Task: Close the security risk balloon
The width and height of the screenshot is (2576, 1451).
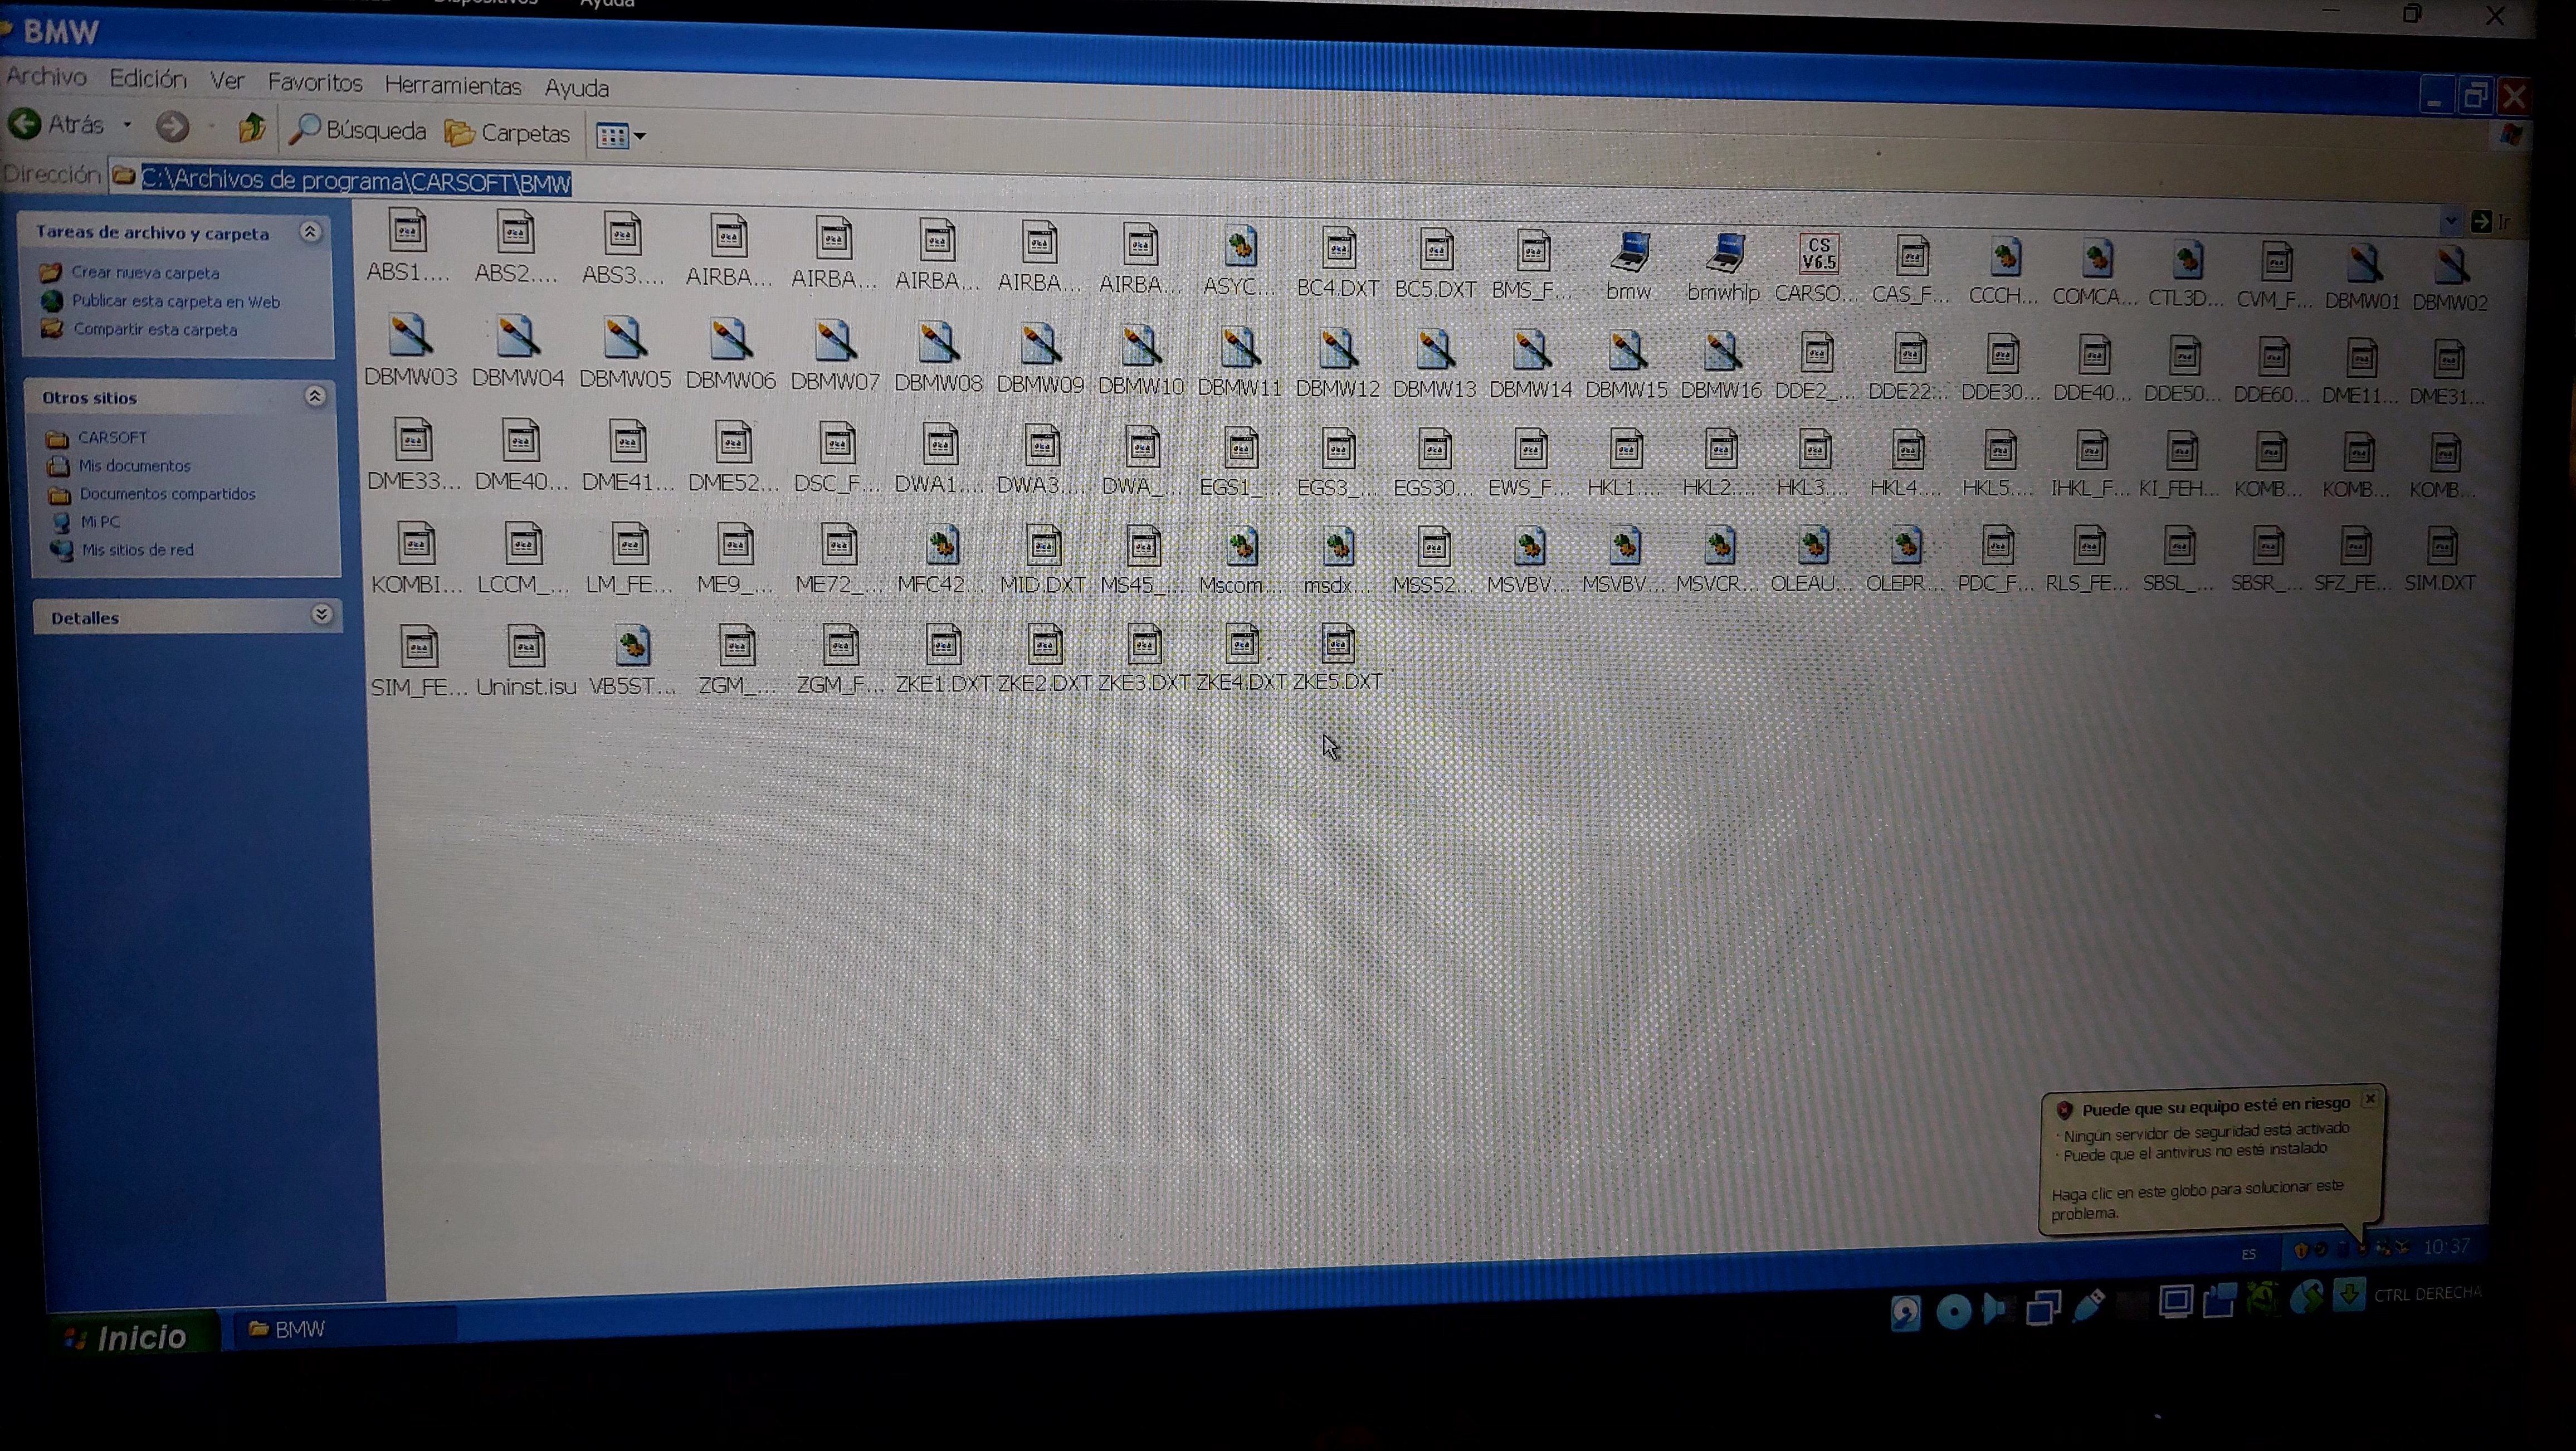Action: (2369, 1098)
